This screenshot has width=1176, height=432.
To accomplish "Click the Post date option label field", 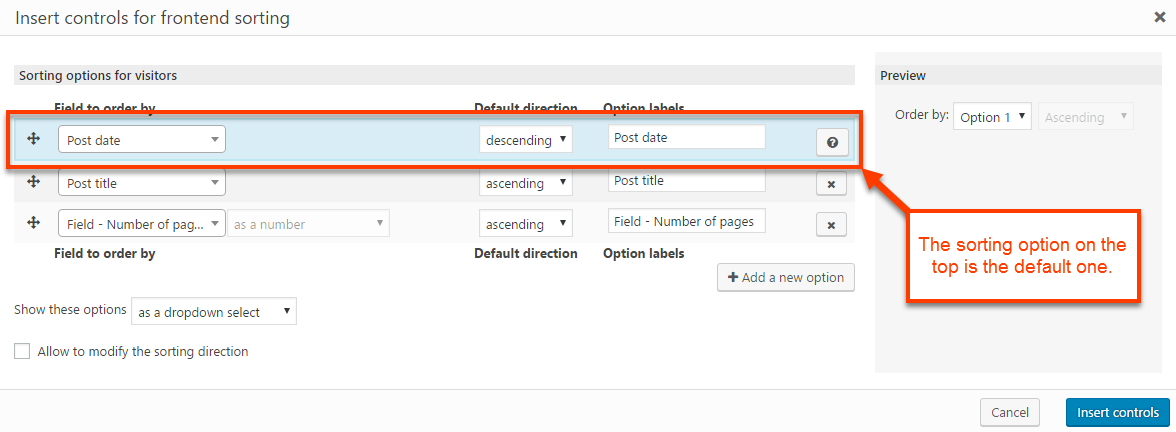I will pos(686,137).
